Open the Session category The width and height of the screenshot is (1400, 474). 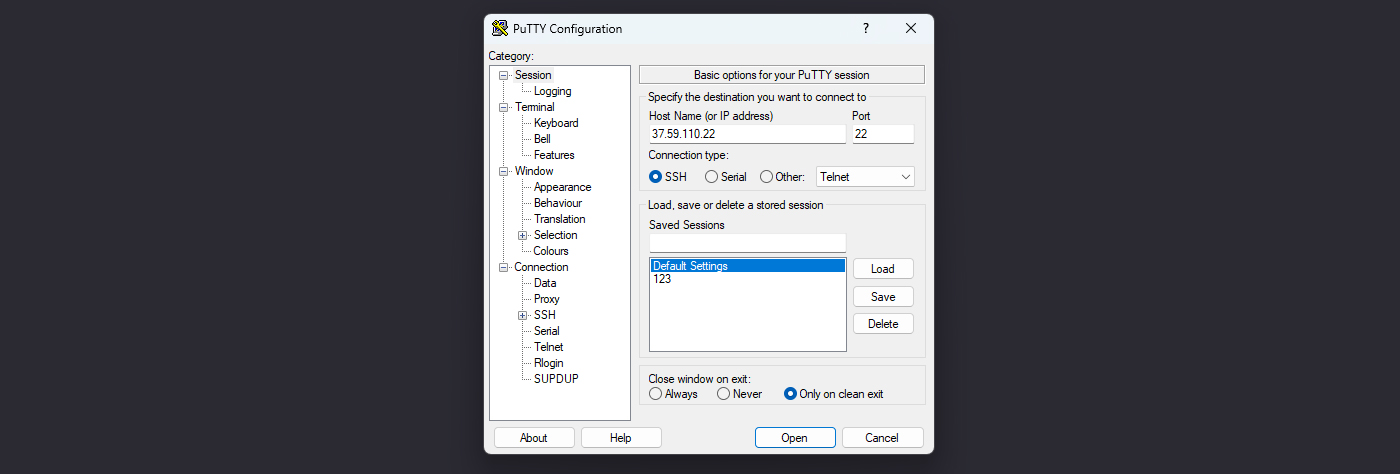533,75
